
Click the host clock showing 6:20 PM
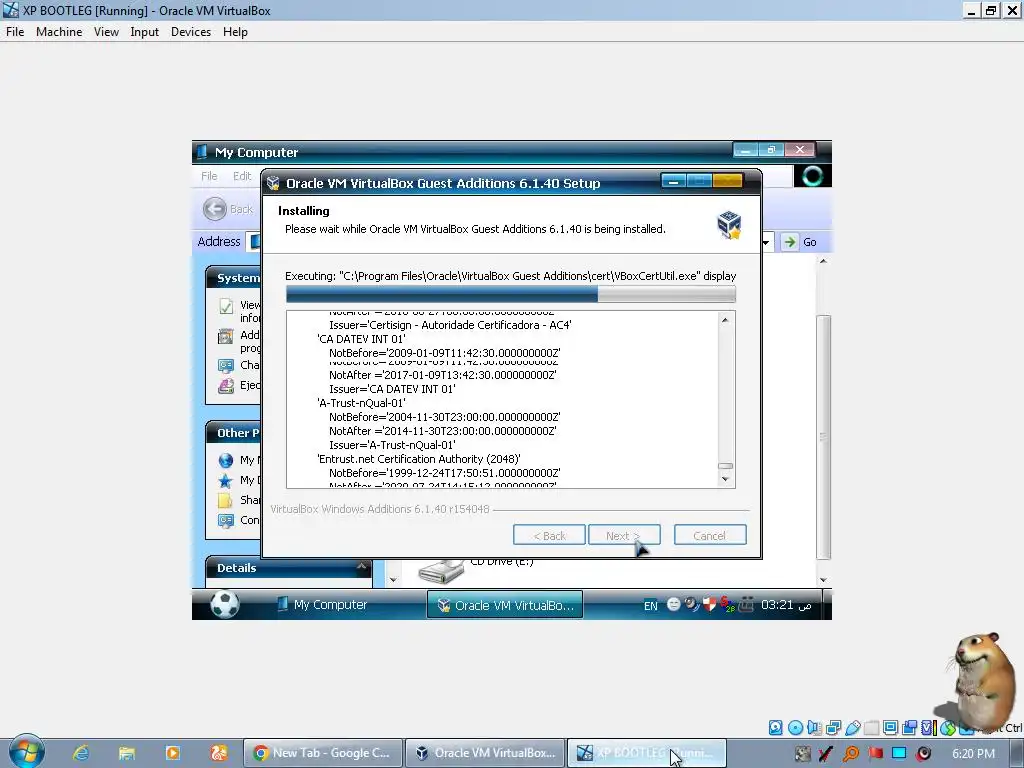click(974, 754)
